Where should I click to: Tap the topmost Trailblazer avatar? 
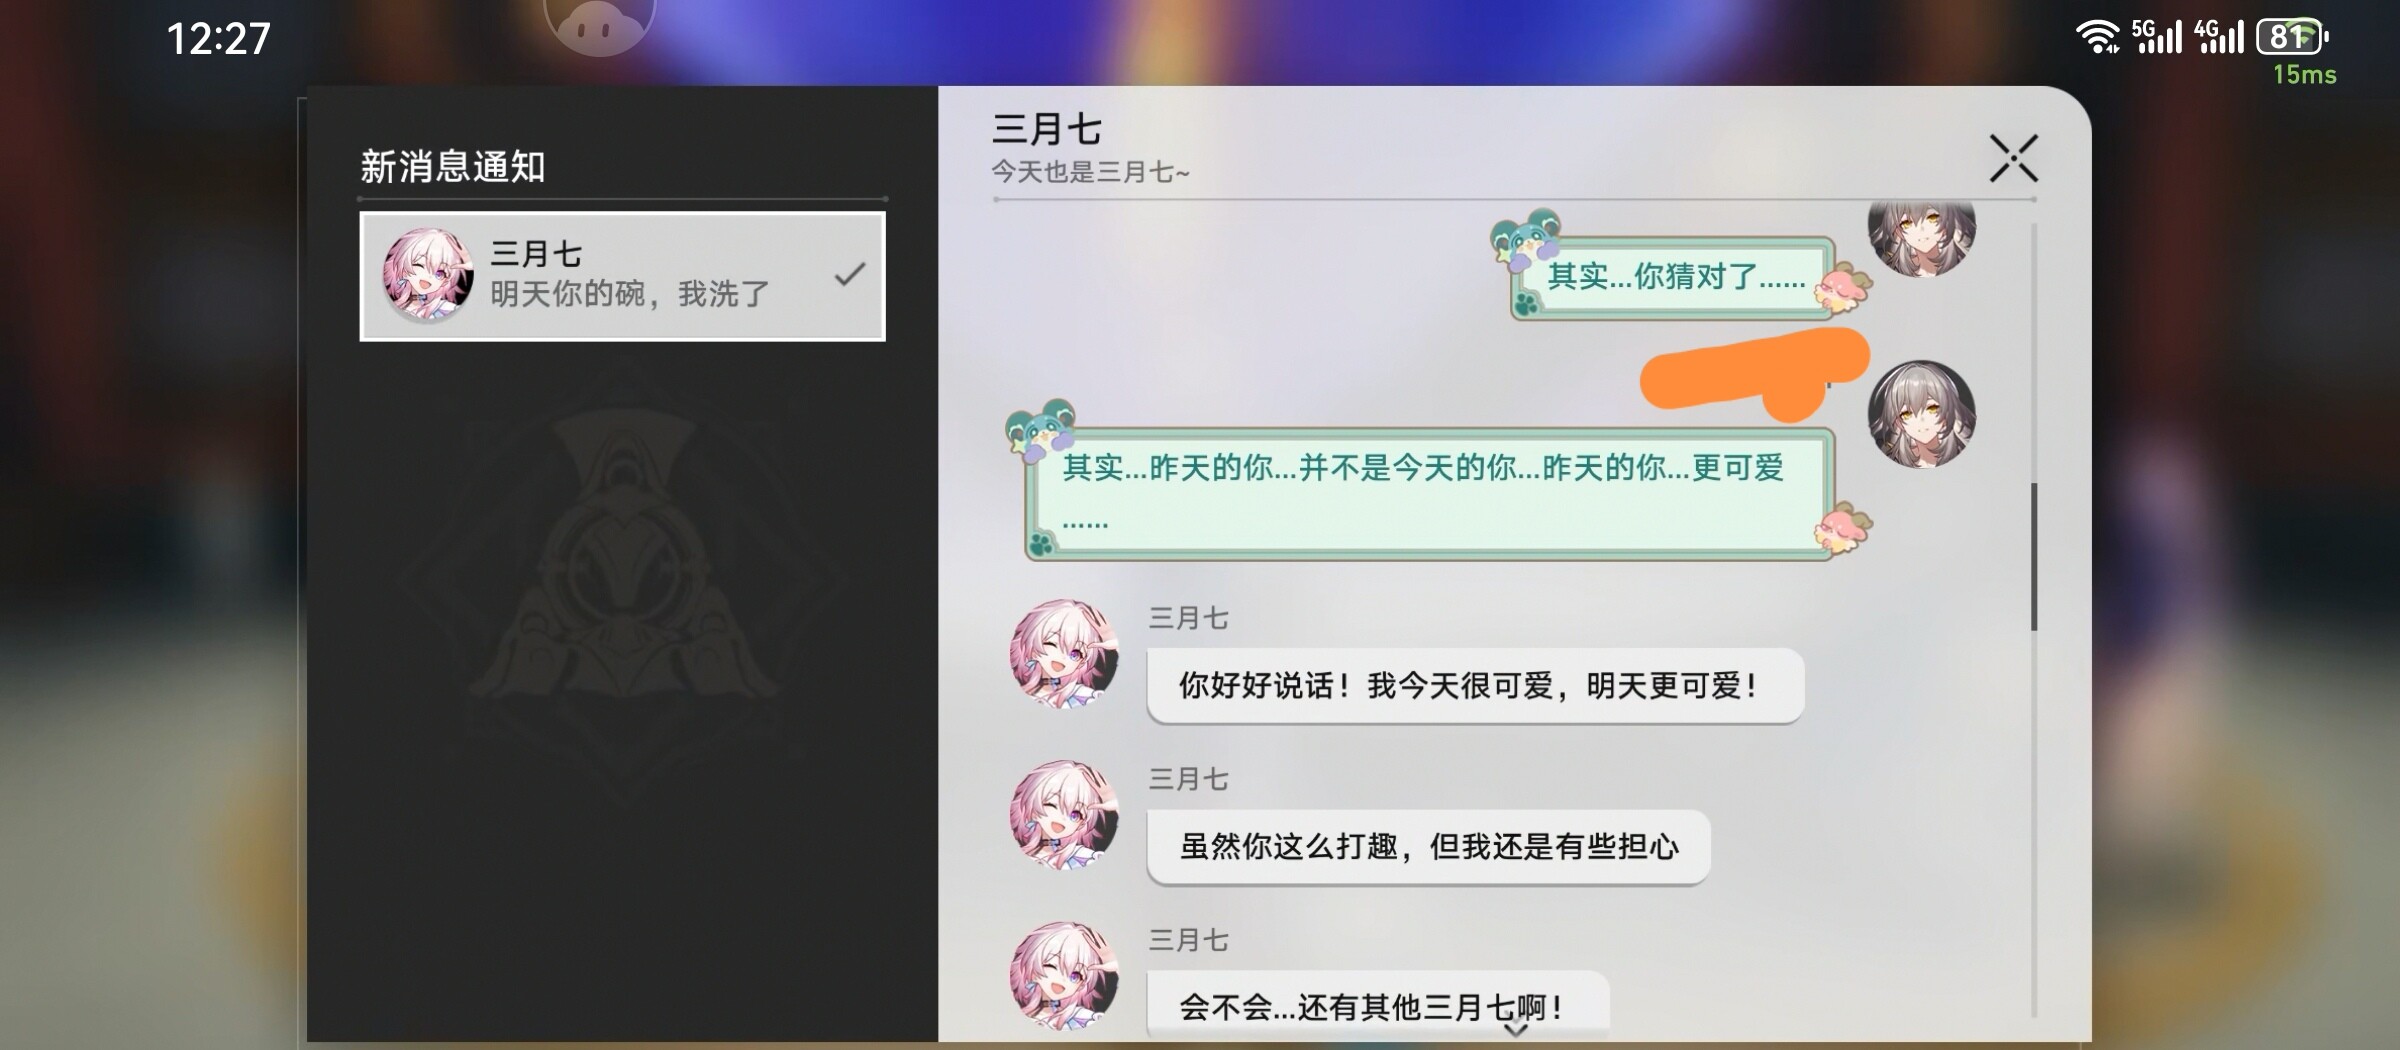pos(1921,238)
